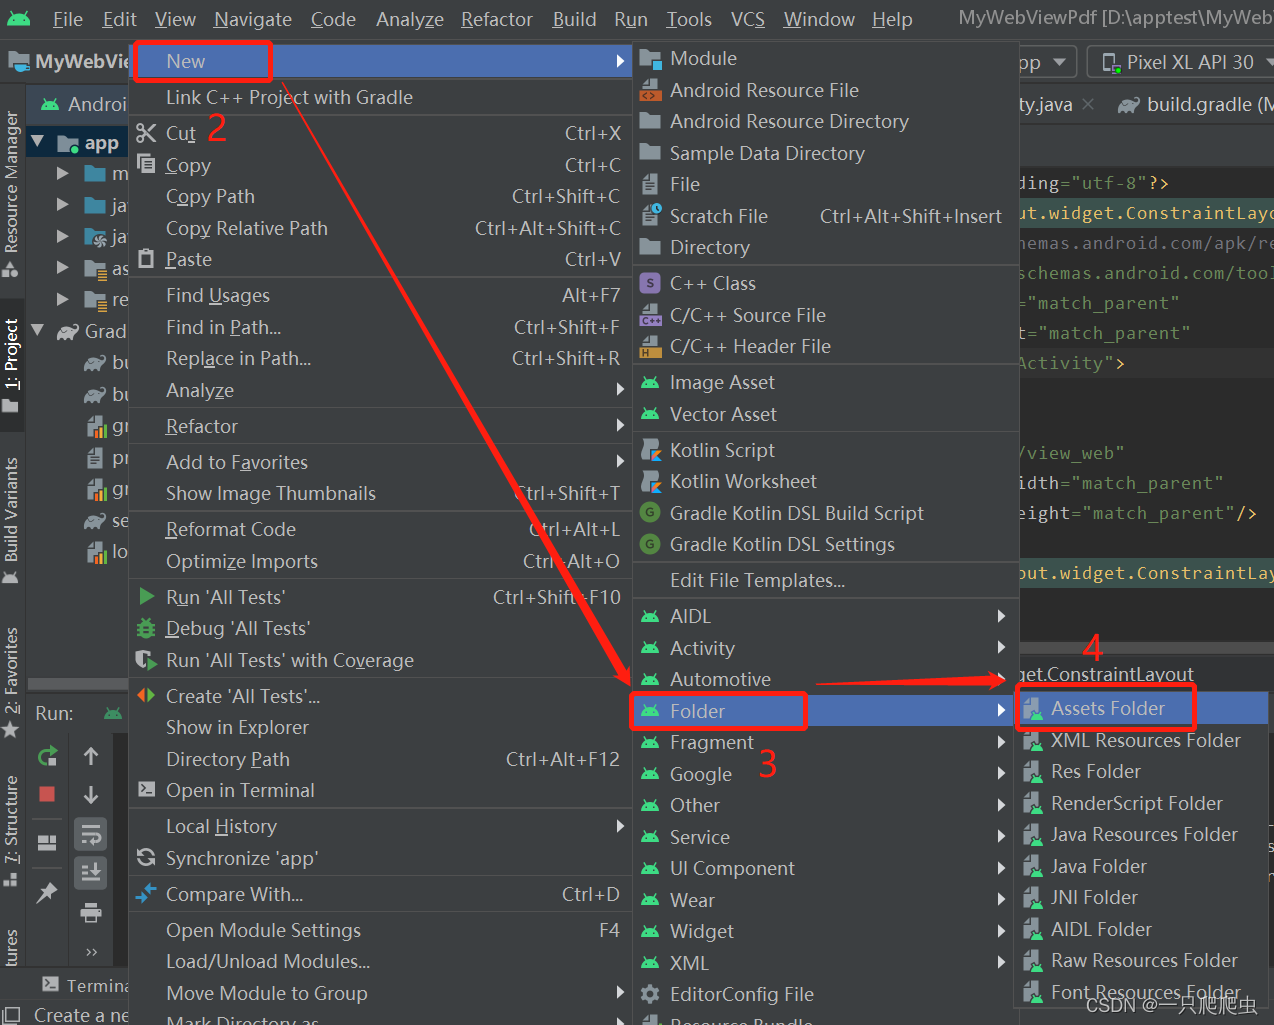The height and width of the screenshot is (1025, 1274).
Task: Choose Assets Folder from Folder submenu
Action: click(x=1142, y=708)
